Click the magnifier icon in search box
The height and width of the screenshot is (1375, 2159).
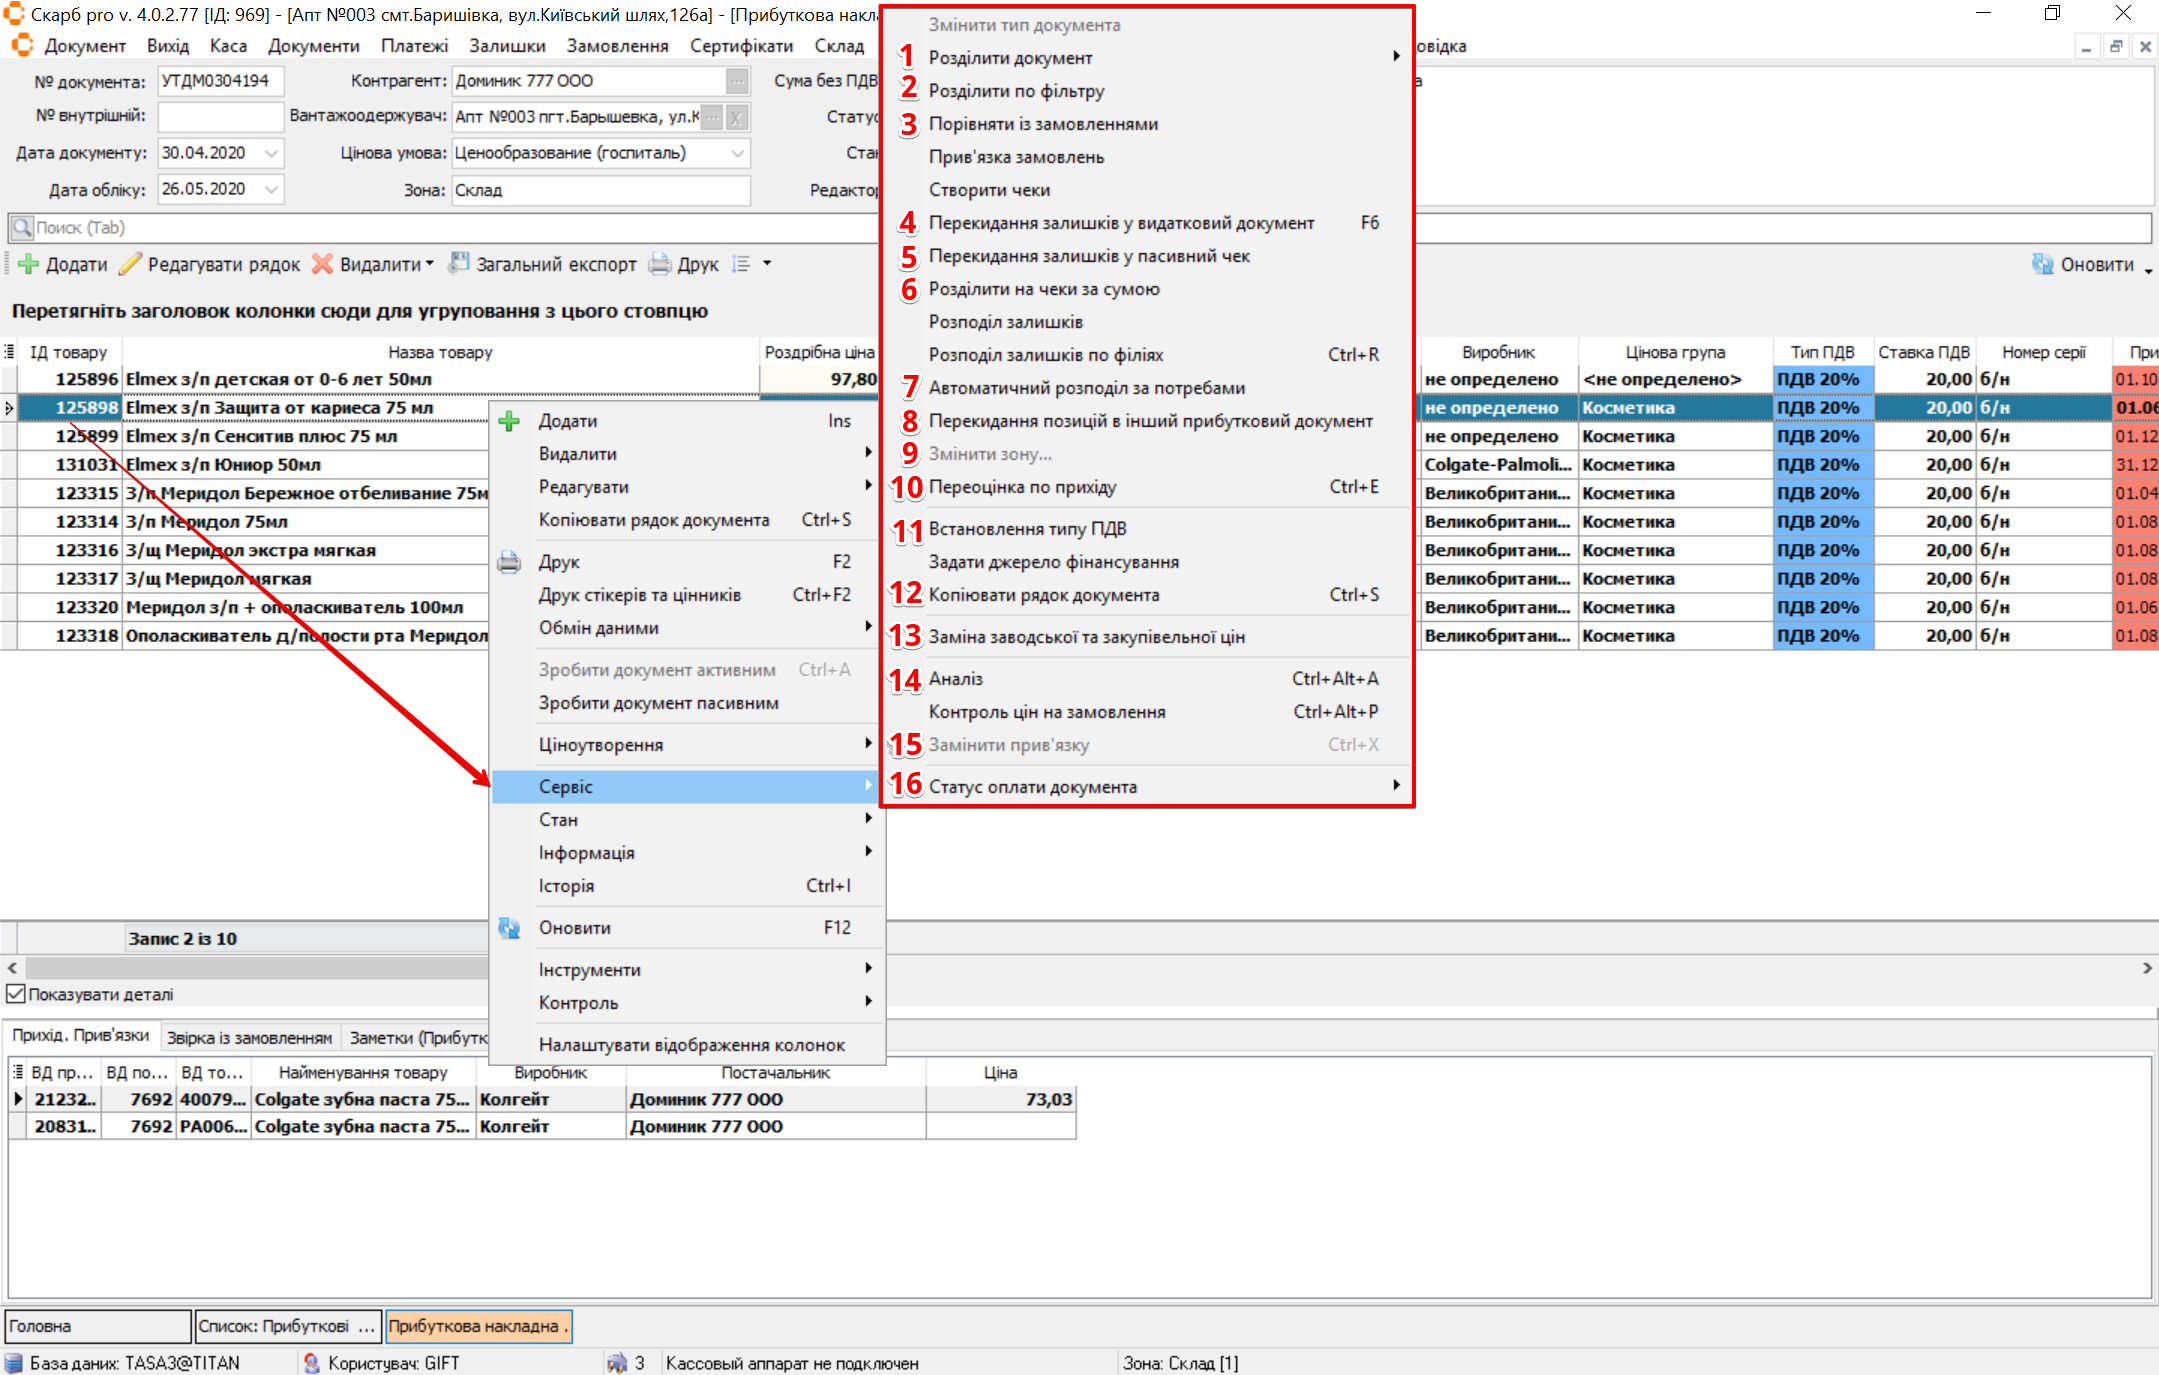tap(21, 228)
